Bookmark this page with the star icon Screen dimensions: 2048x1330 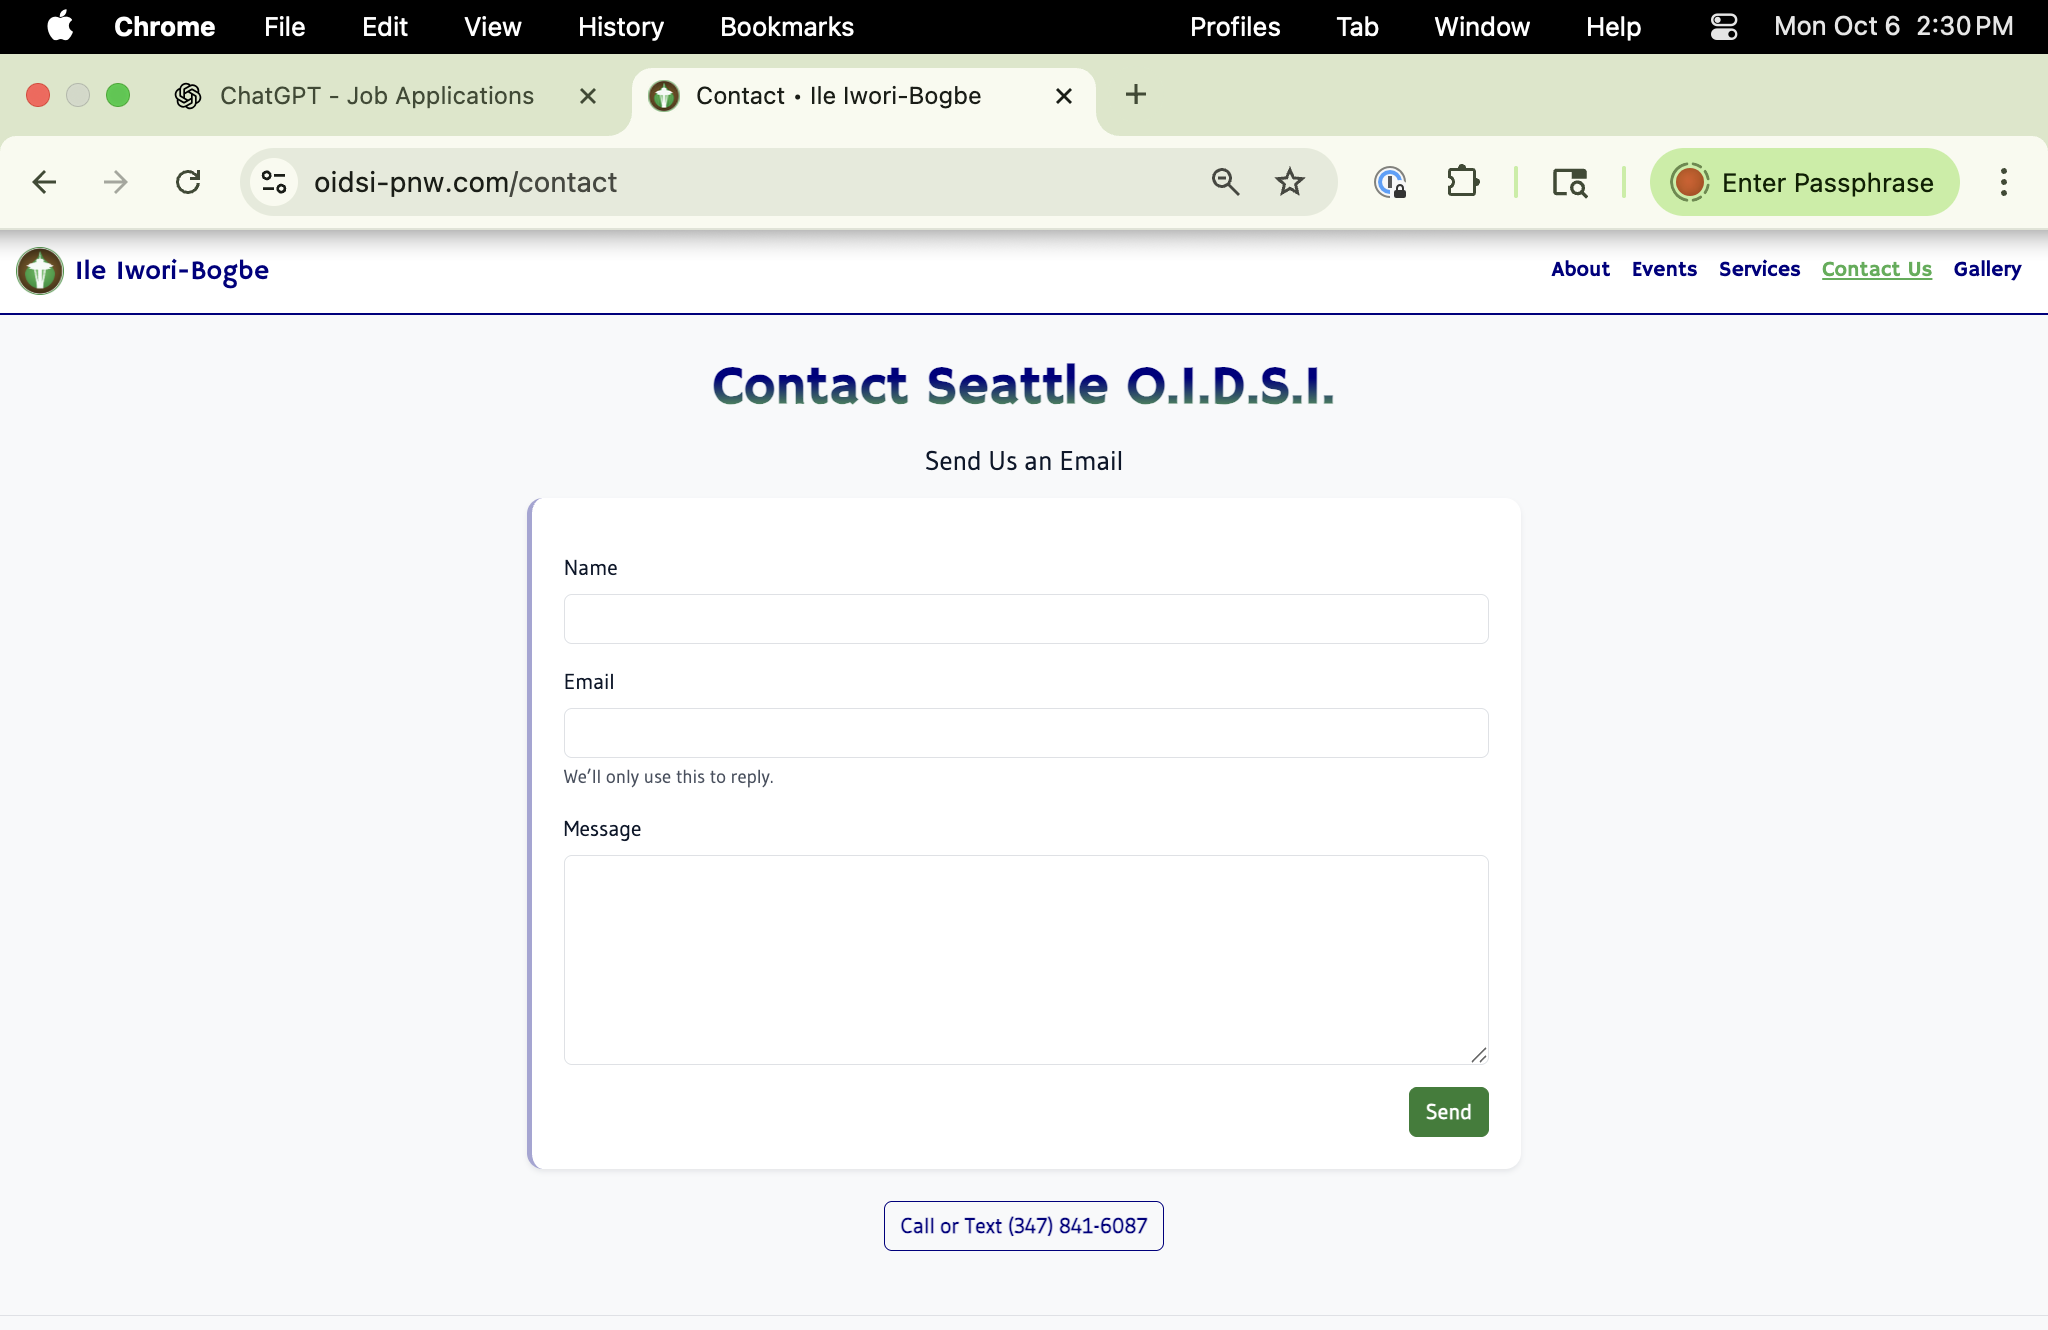coord(1289,182)
